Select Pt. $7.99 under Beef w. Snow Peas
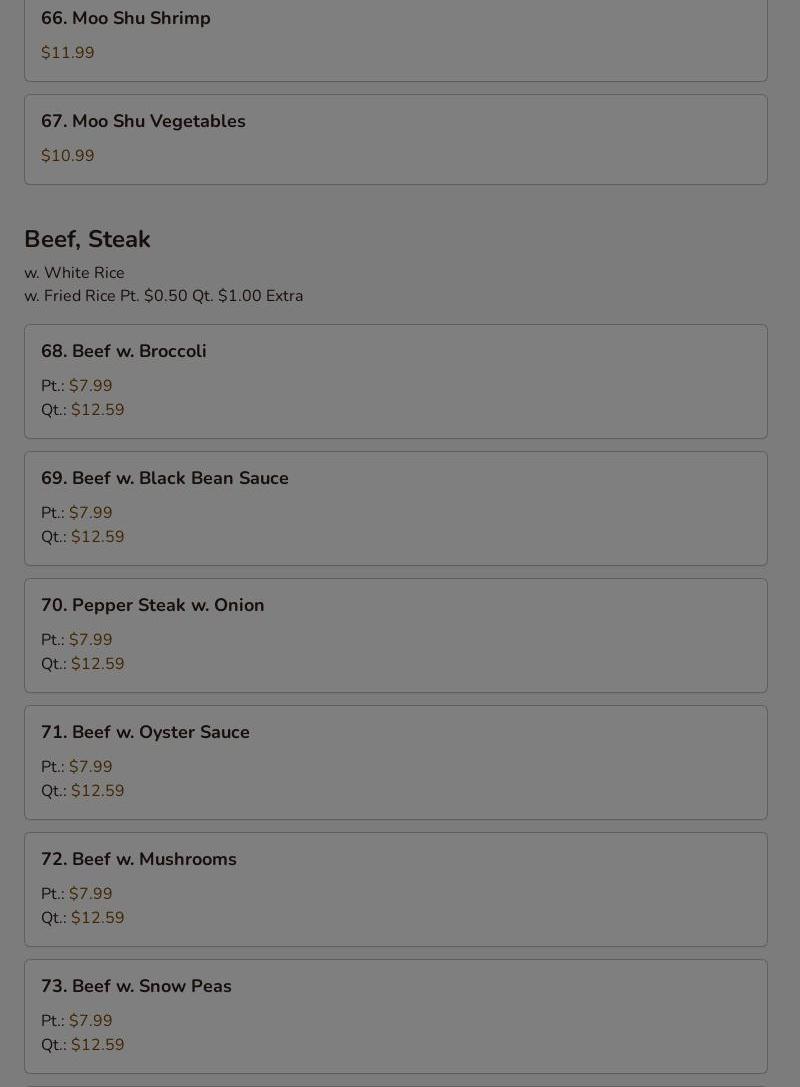 coord(90,1021)
